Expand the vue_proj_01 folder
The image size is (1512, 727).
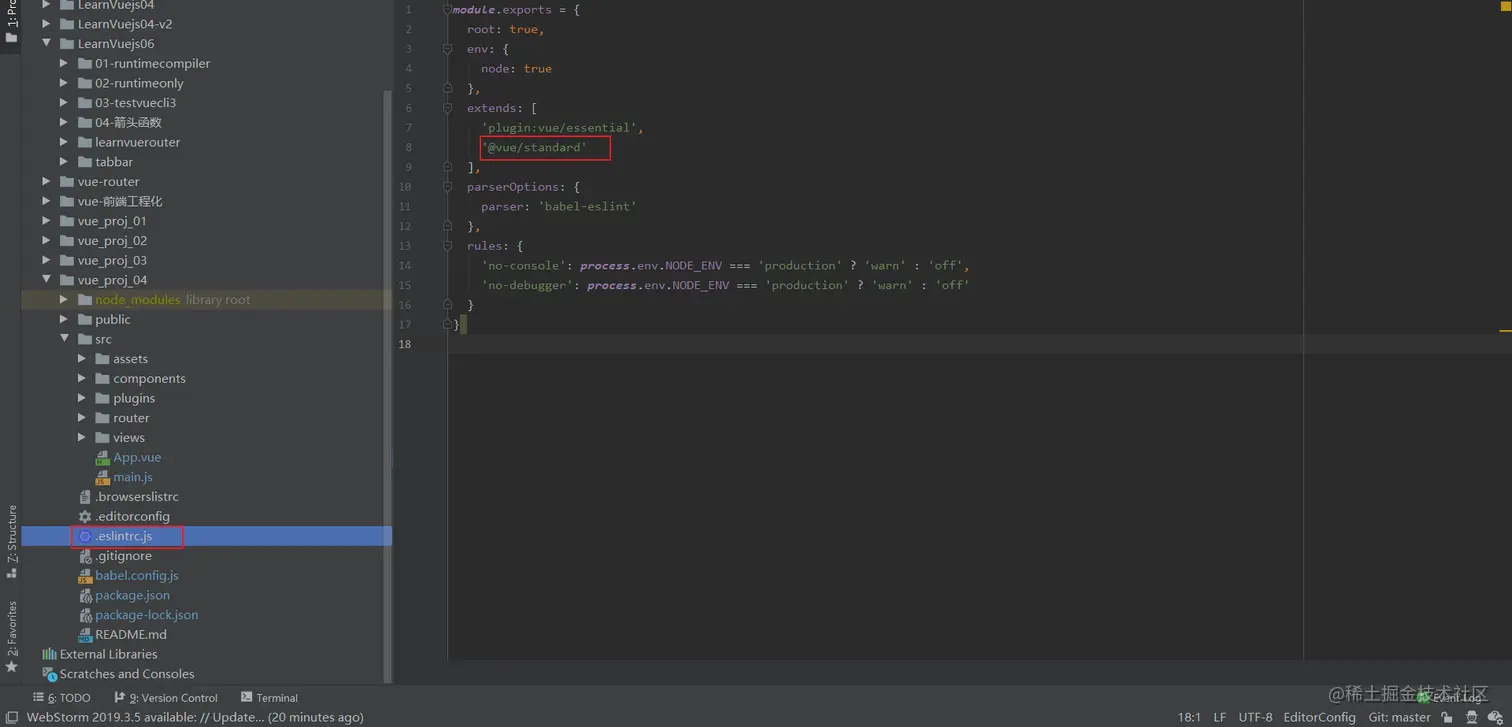point(47,221)
